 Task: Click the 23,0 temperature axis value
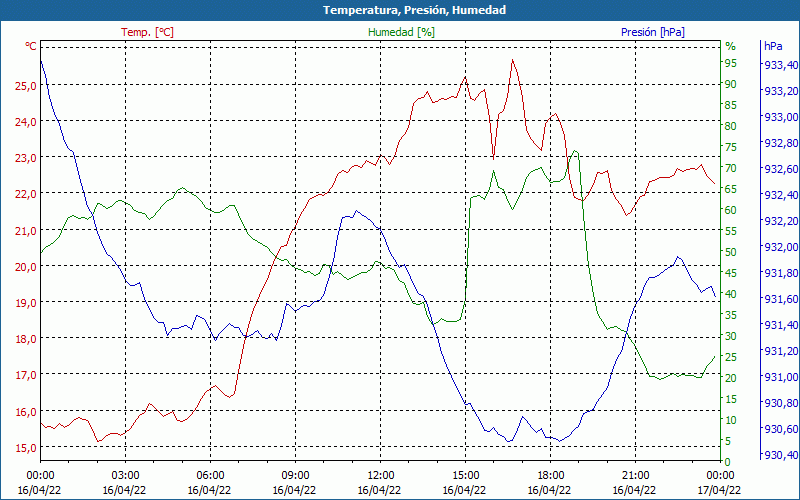point(26,158)
